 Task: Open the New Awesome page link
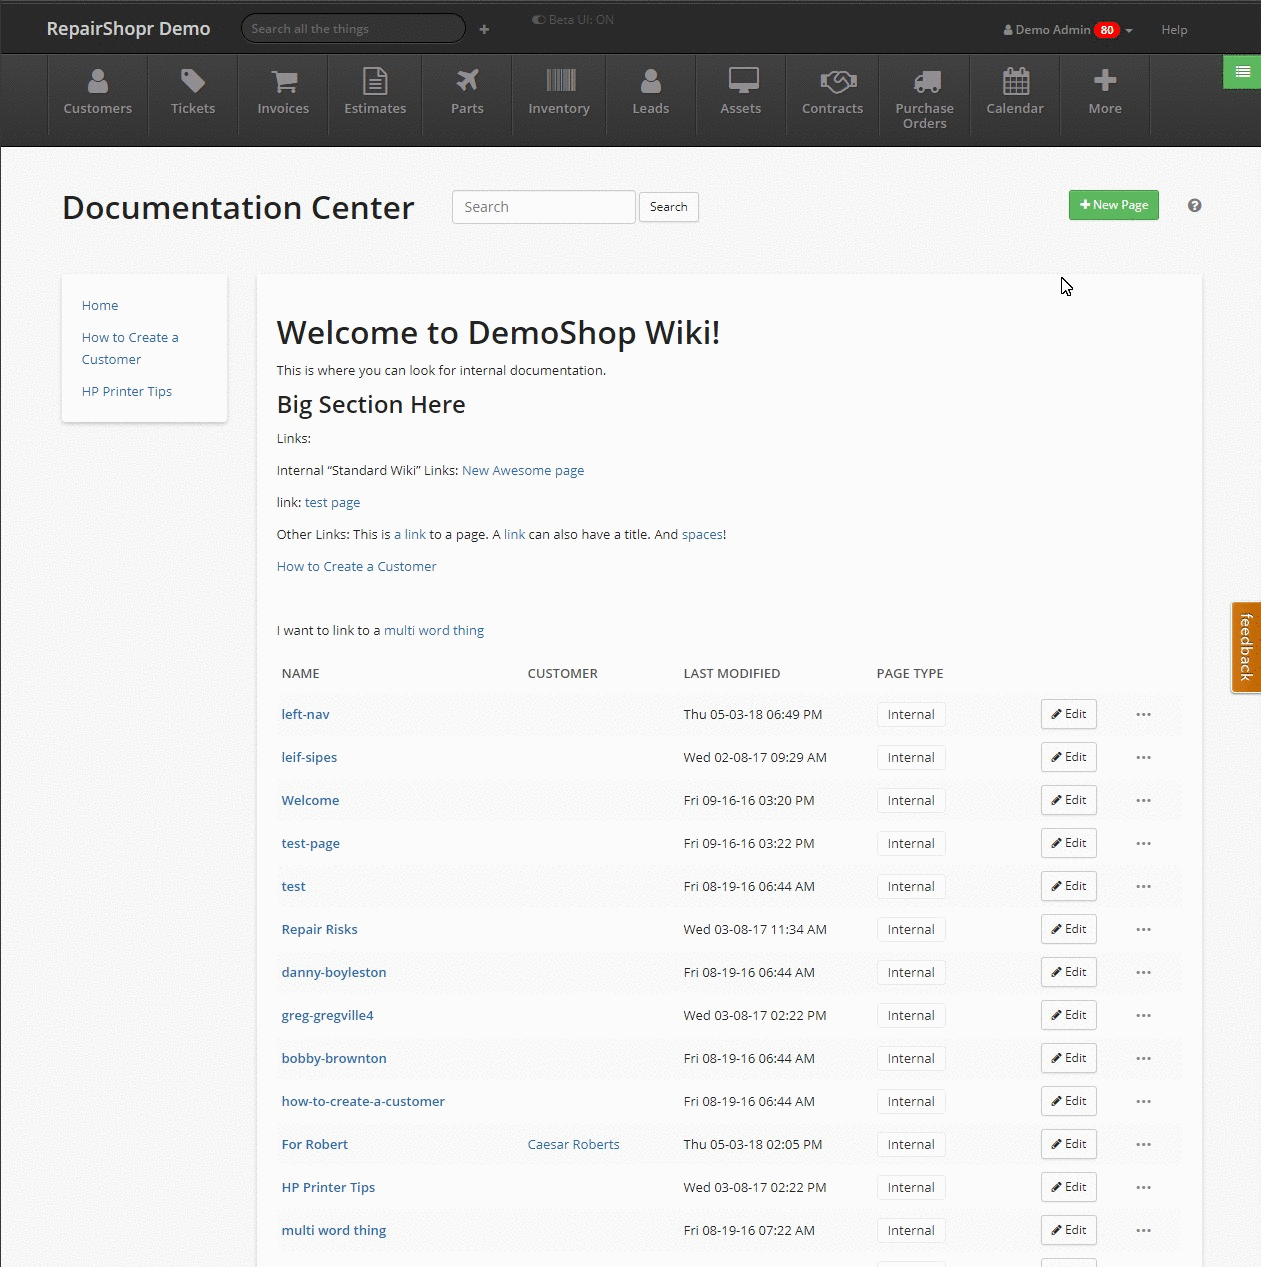click(x=523, y=470)
